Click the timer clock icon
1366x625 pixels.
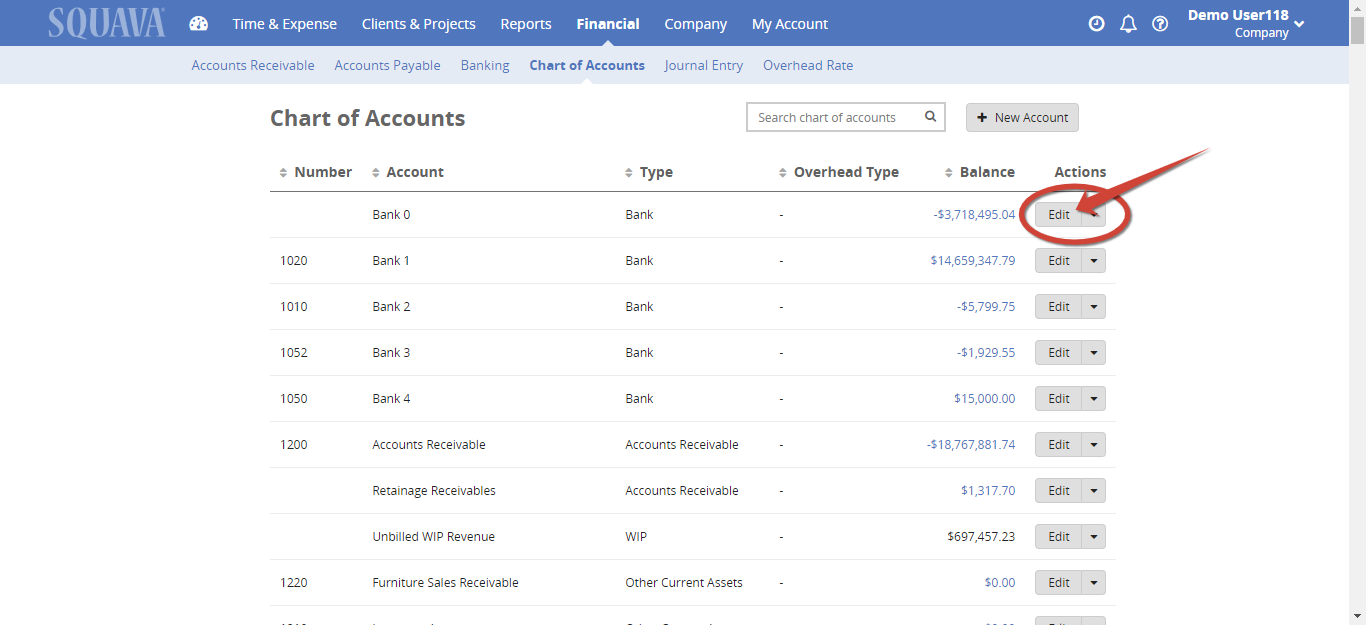pyautogui.click(x=1097, y=24)
